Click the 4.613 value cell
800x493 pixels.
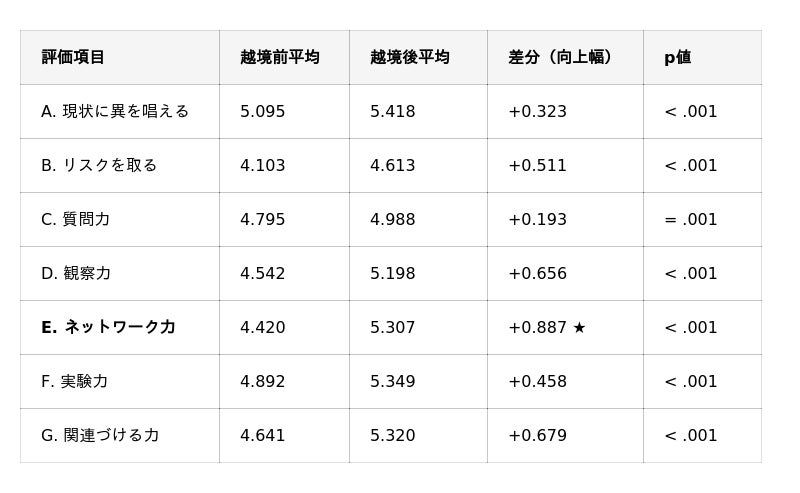pyautogui.click(x=393, y=166)
